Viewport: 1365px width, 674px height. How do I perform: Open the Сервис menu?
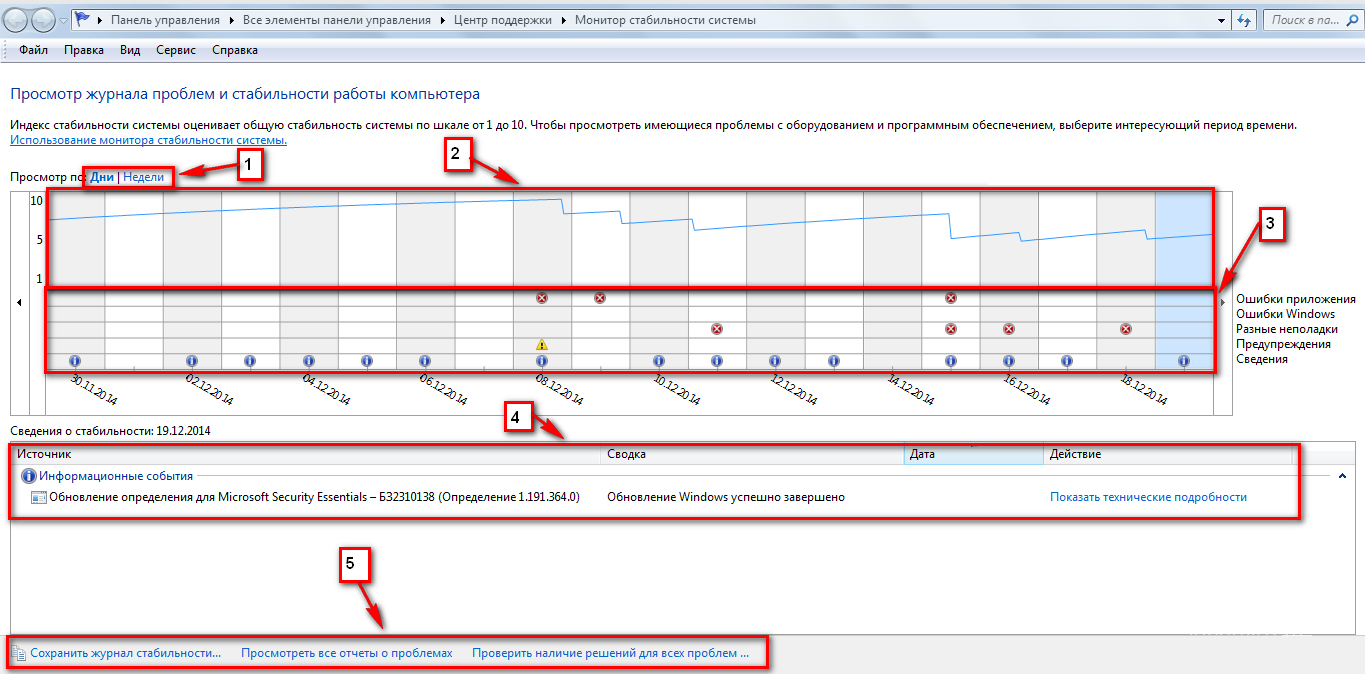tap(176, 50)
